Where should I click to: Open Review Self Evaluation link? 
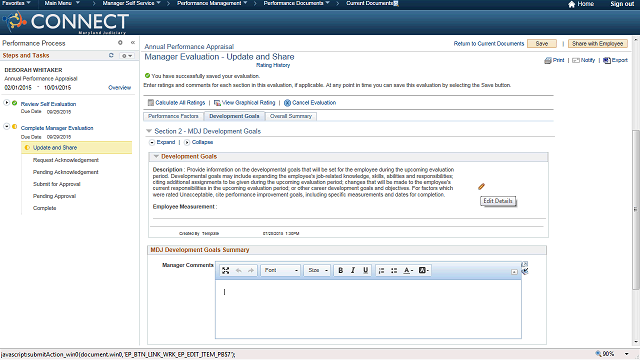coord(48,104)
